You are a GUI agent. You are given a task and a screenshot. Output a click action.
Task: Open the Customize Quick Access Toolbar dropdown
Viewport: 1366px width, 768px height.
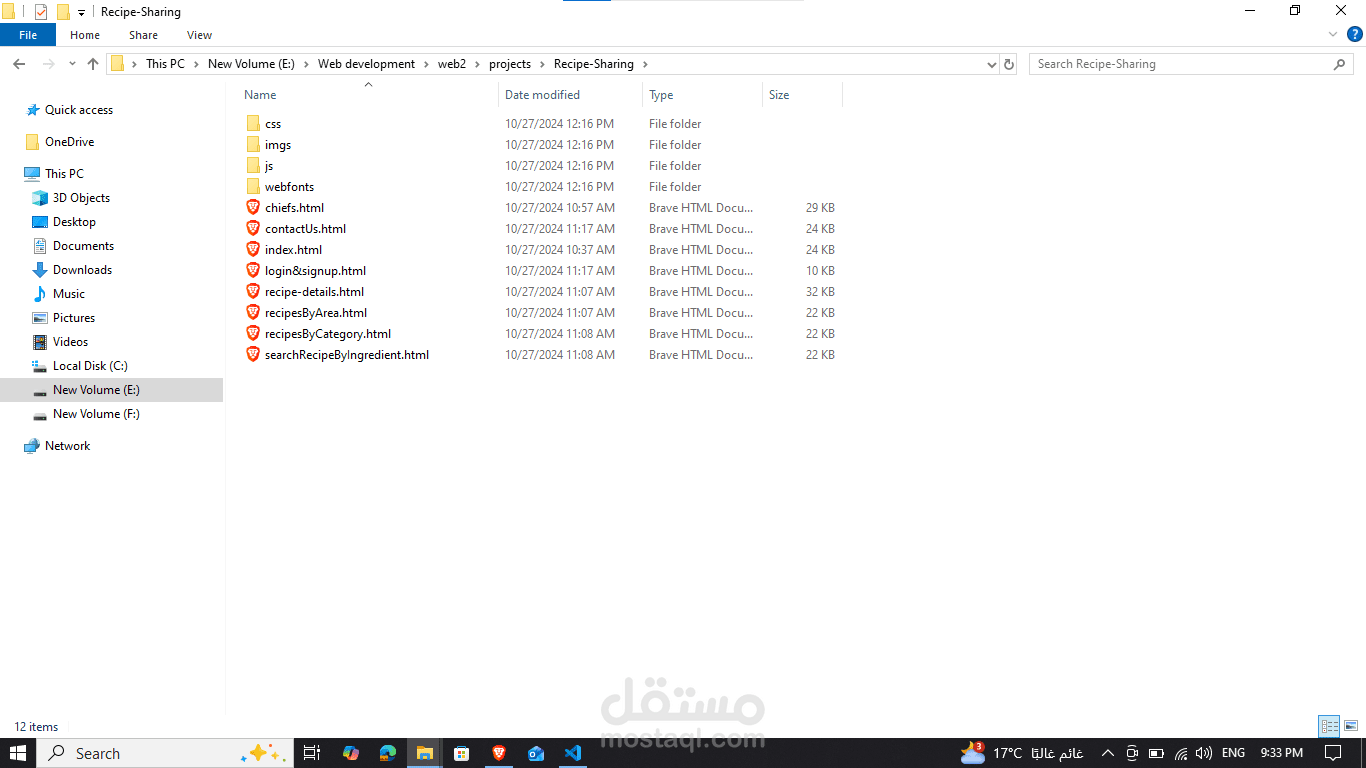[81, 13]
